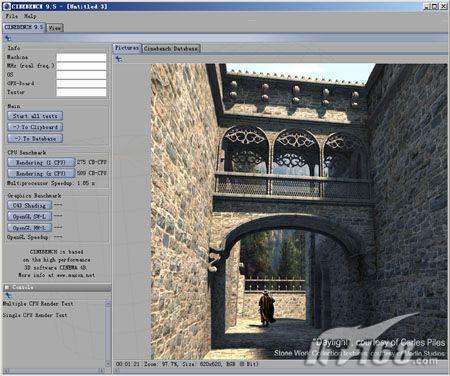The image size is (450, 376).
Task: Run the Rendering (1 CPU) benchmark
Action: [x=41, y=163]
